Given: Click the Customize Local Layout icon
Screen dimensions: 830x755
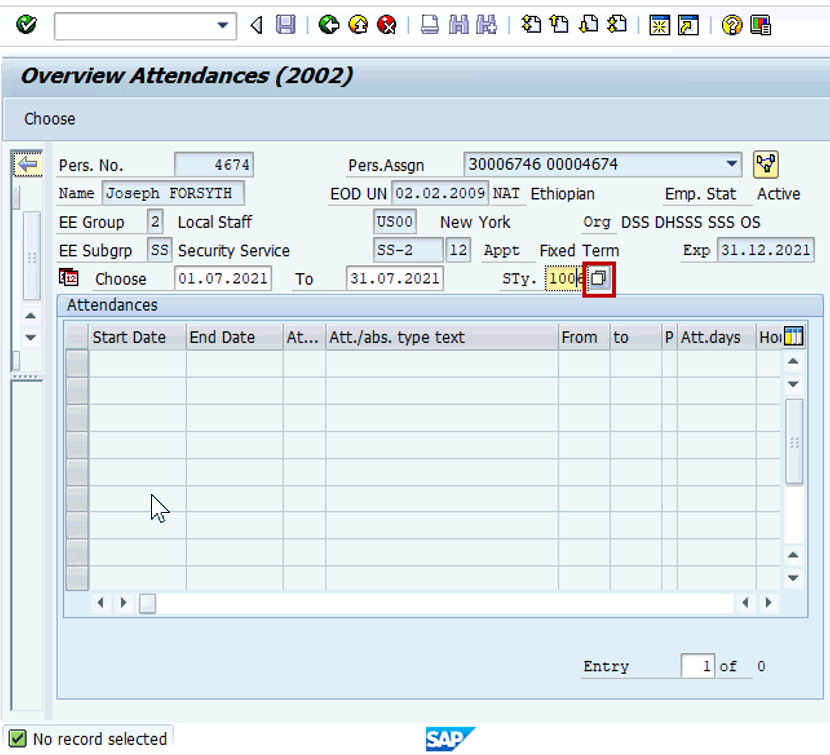Looking at the screenshot, I should pyautogui.click(x=761, y=25).
